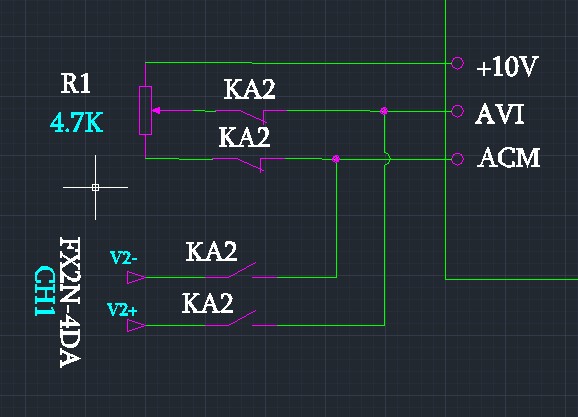Click the +10V terminal circle

point(457,63)
